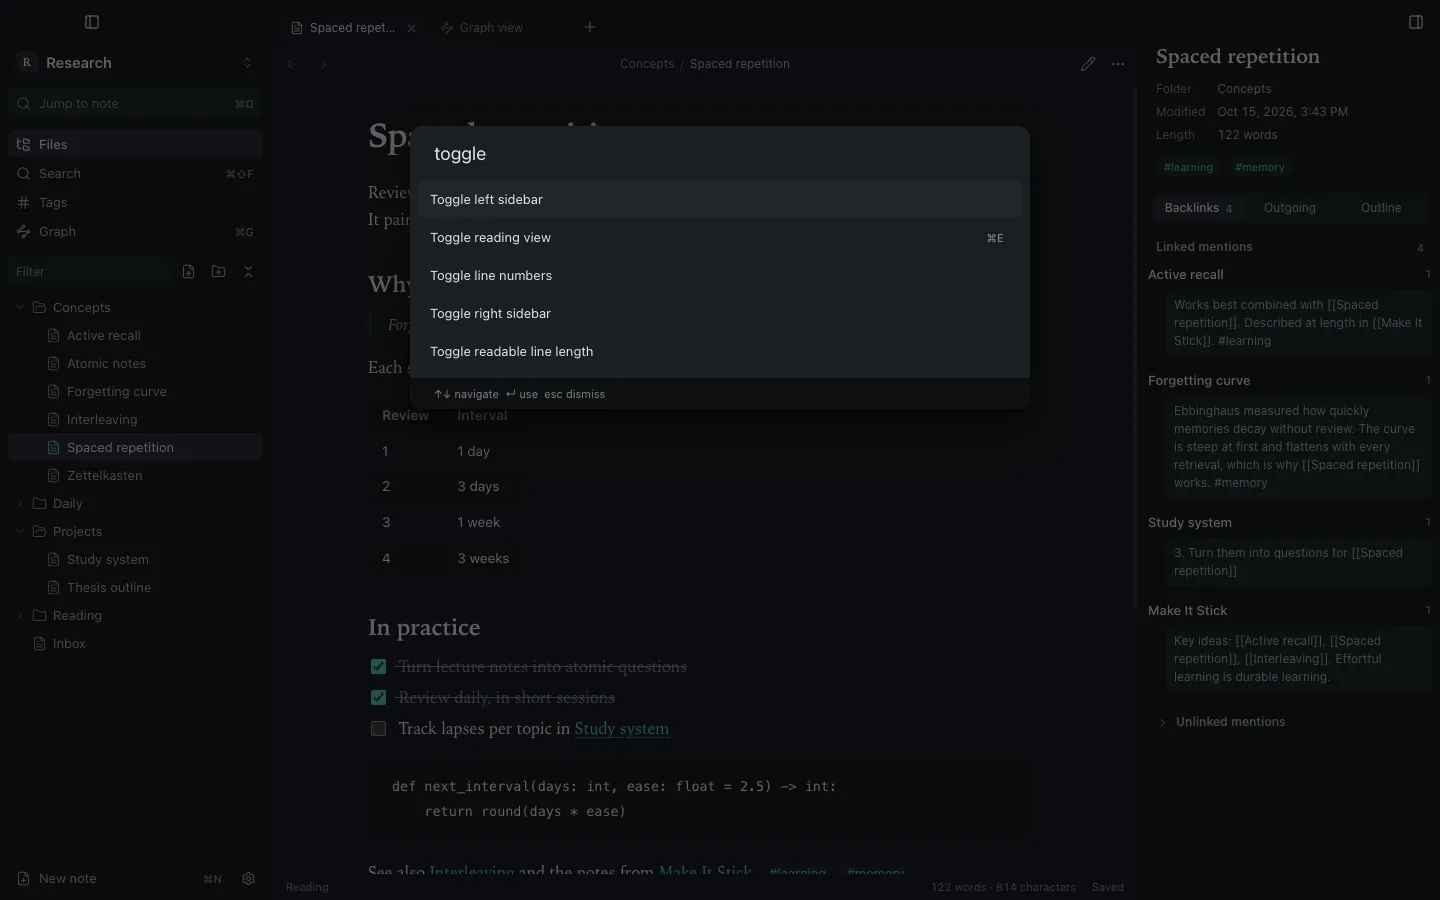Click the Jump to note field
Viewport: 1440px width, 900px height.
coord(135,104)
